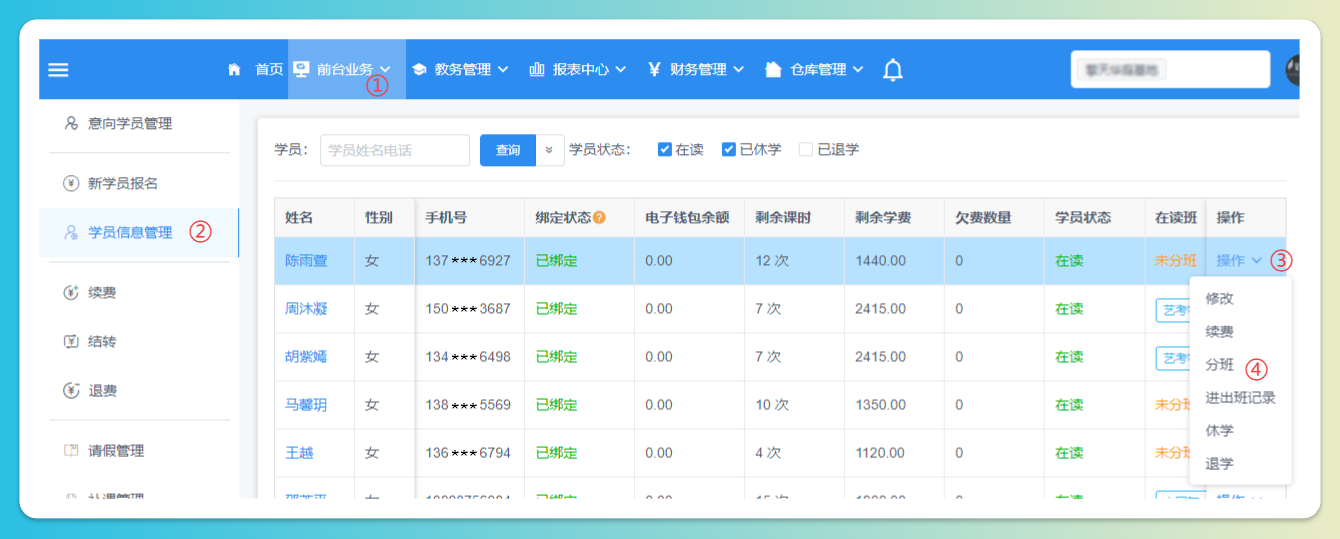This screenshot has height=539, width=1340.
Task: Click the graduation cap icon for 教务管理
Action: pyautogui.click(x=419, y=69)
